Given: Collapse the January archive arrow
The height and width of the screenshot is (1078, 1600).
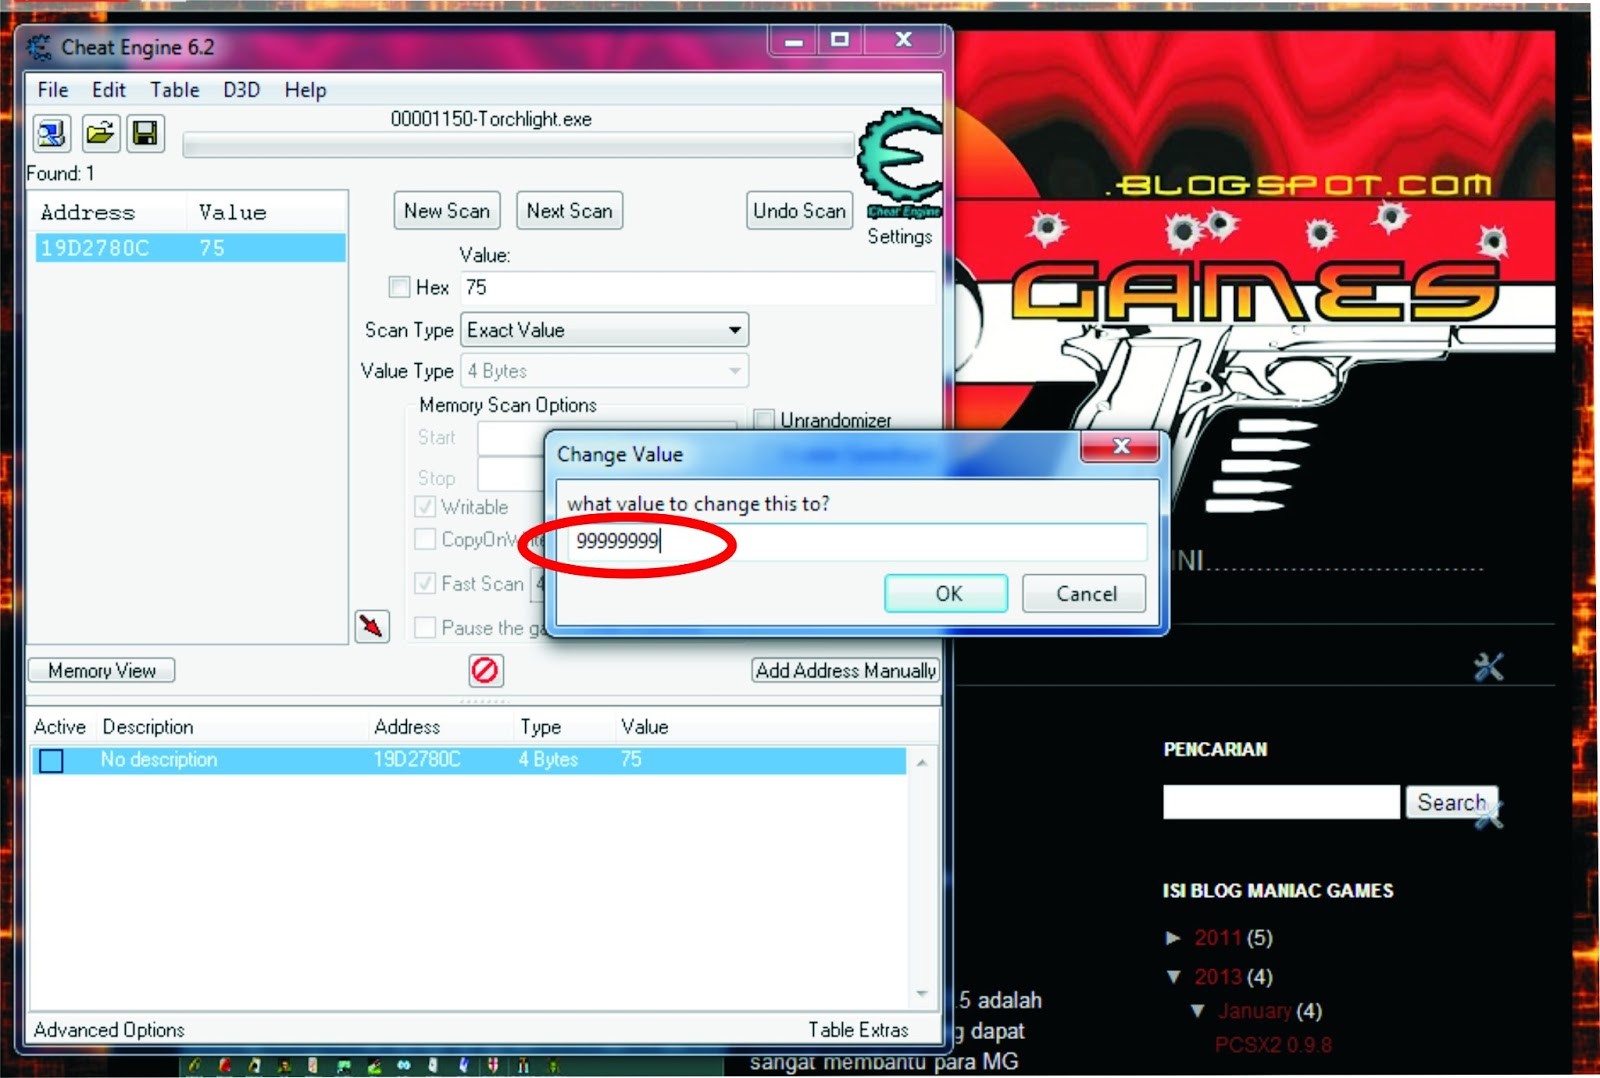Looking at the screenshot, I should click(x=1198, y=1011).
